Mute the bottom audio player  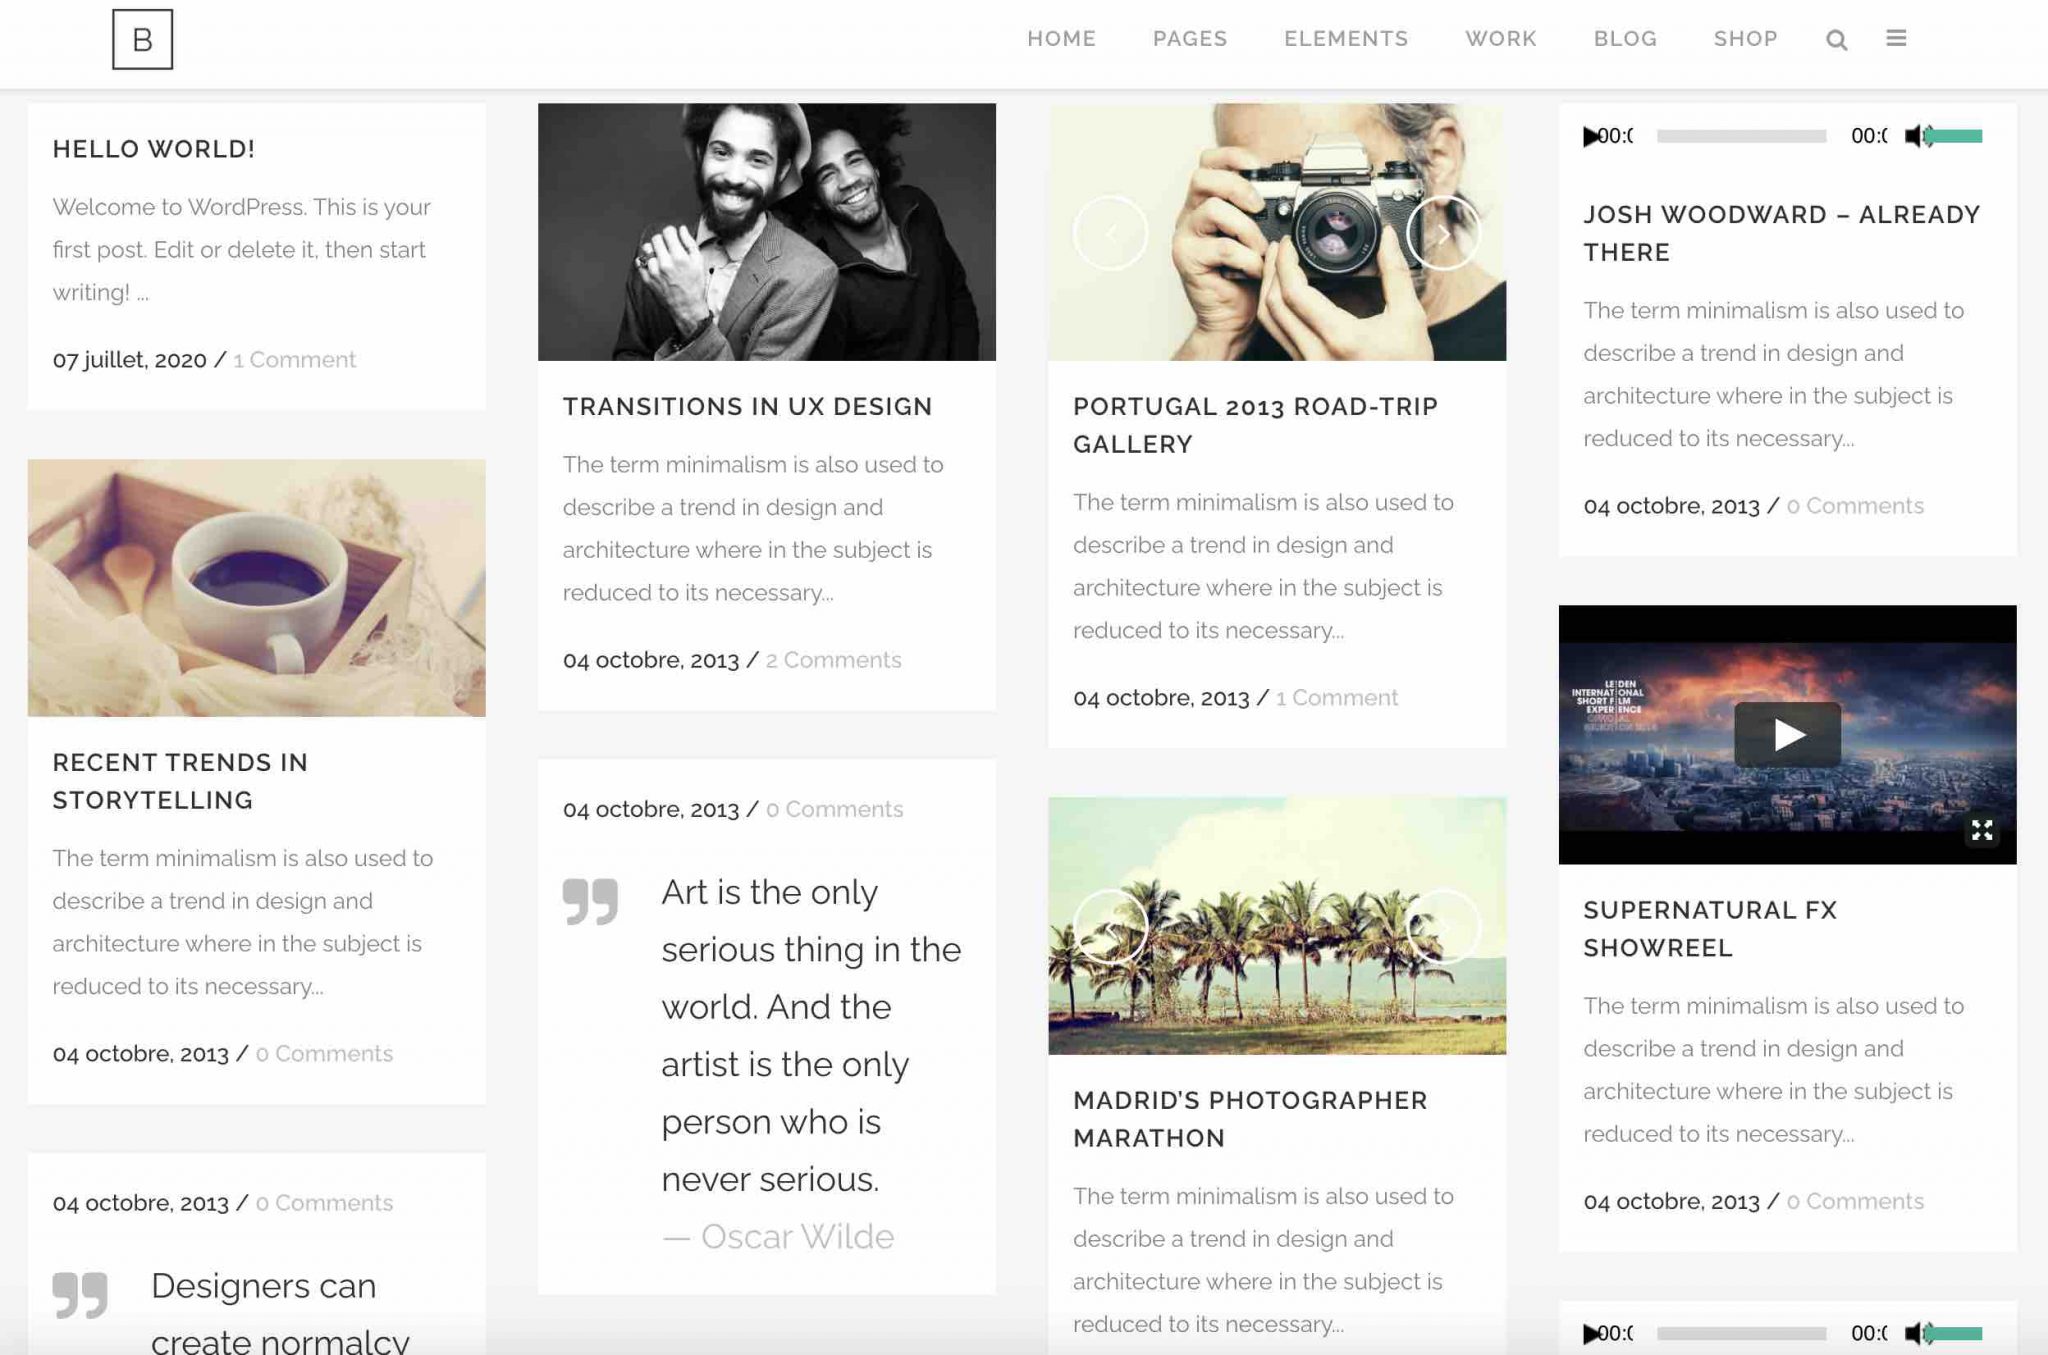tap(1915, 1333)
